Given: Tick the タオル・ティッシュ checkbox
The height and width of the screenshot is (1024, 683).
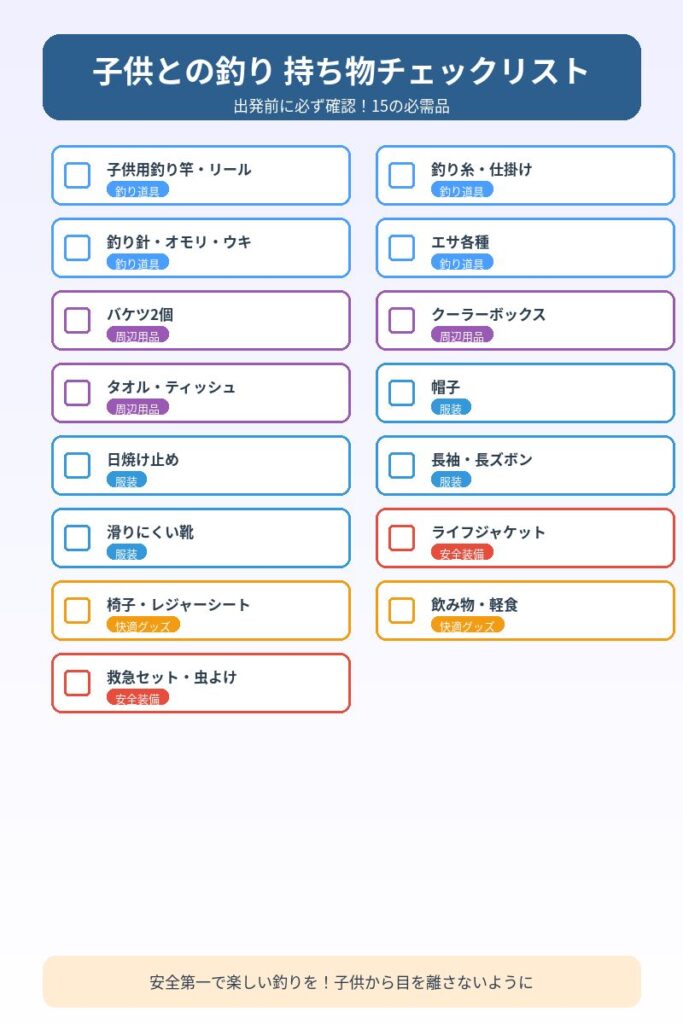Looking at the screenshot, I should tap(77, 393).
